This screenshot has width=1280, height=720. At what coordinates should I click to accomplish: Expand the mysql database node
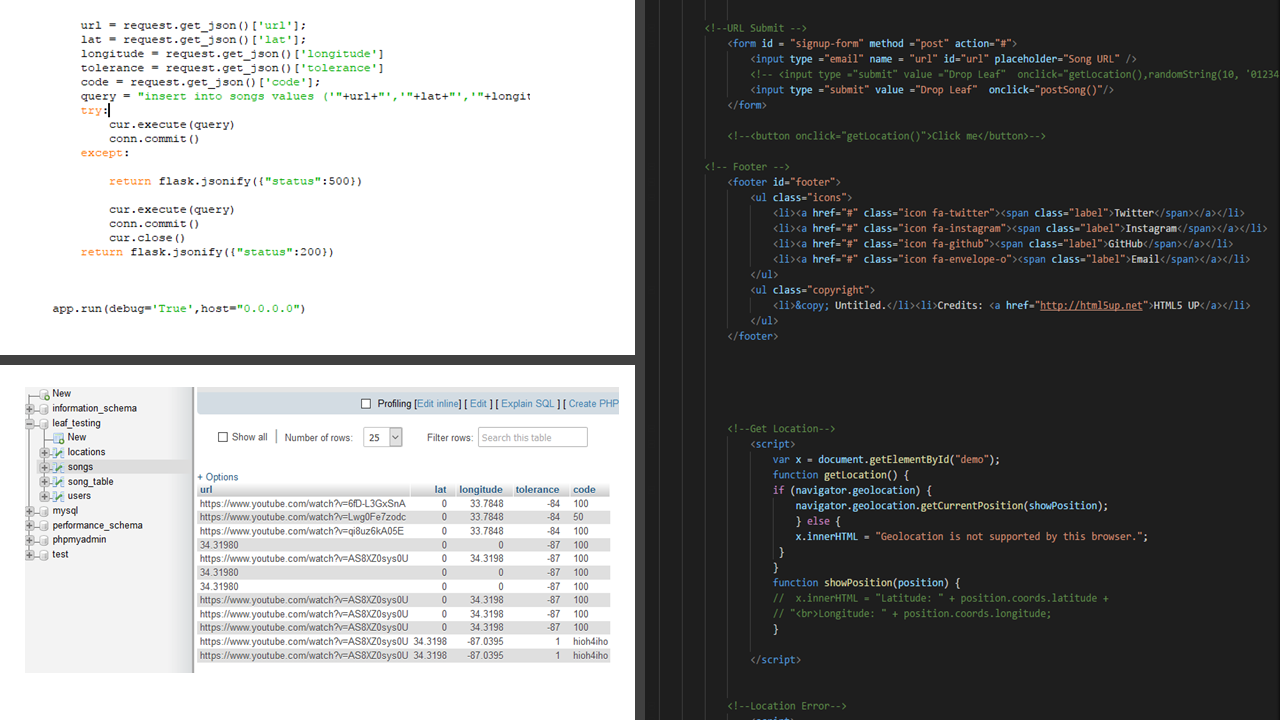pos(30,511)
